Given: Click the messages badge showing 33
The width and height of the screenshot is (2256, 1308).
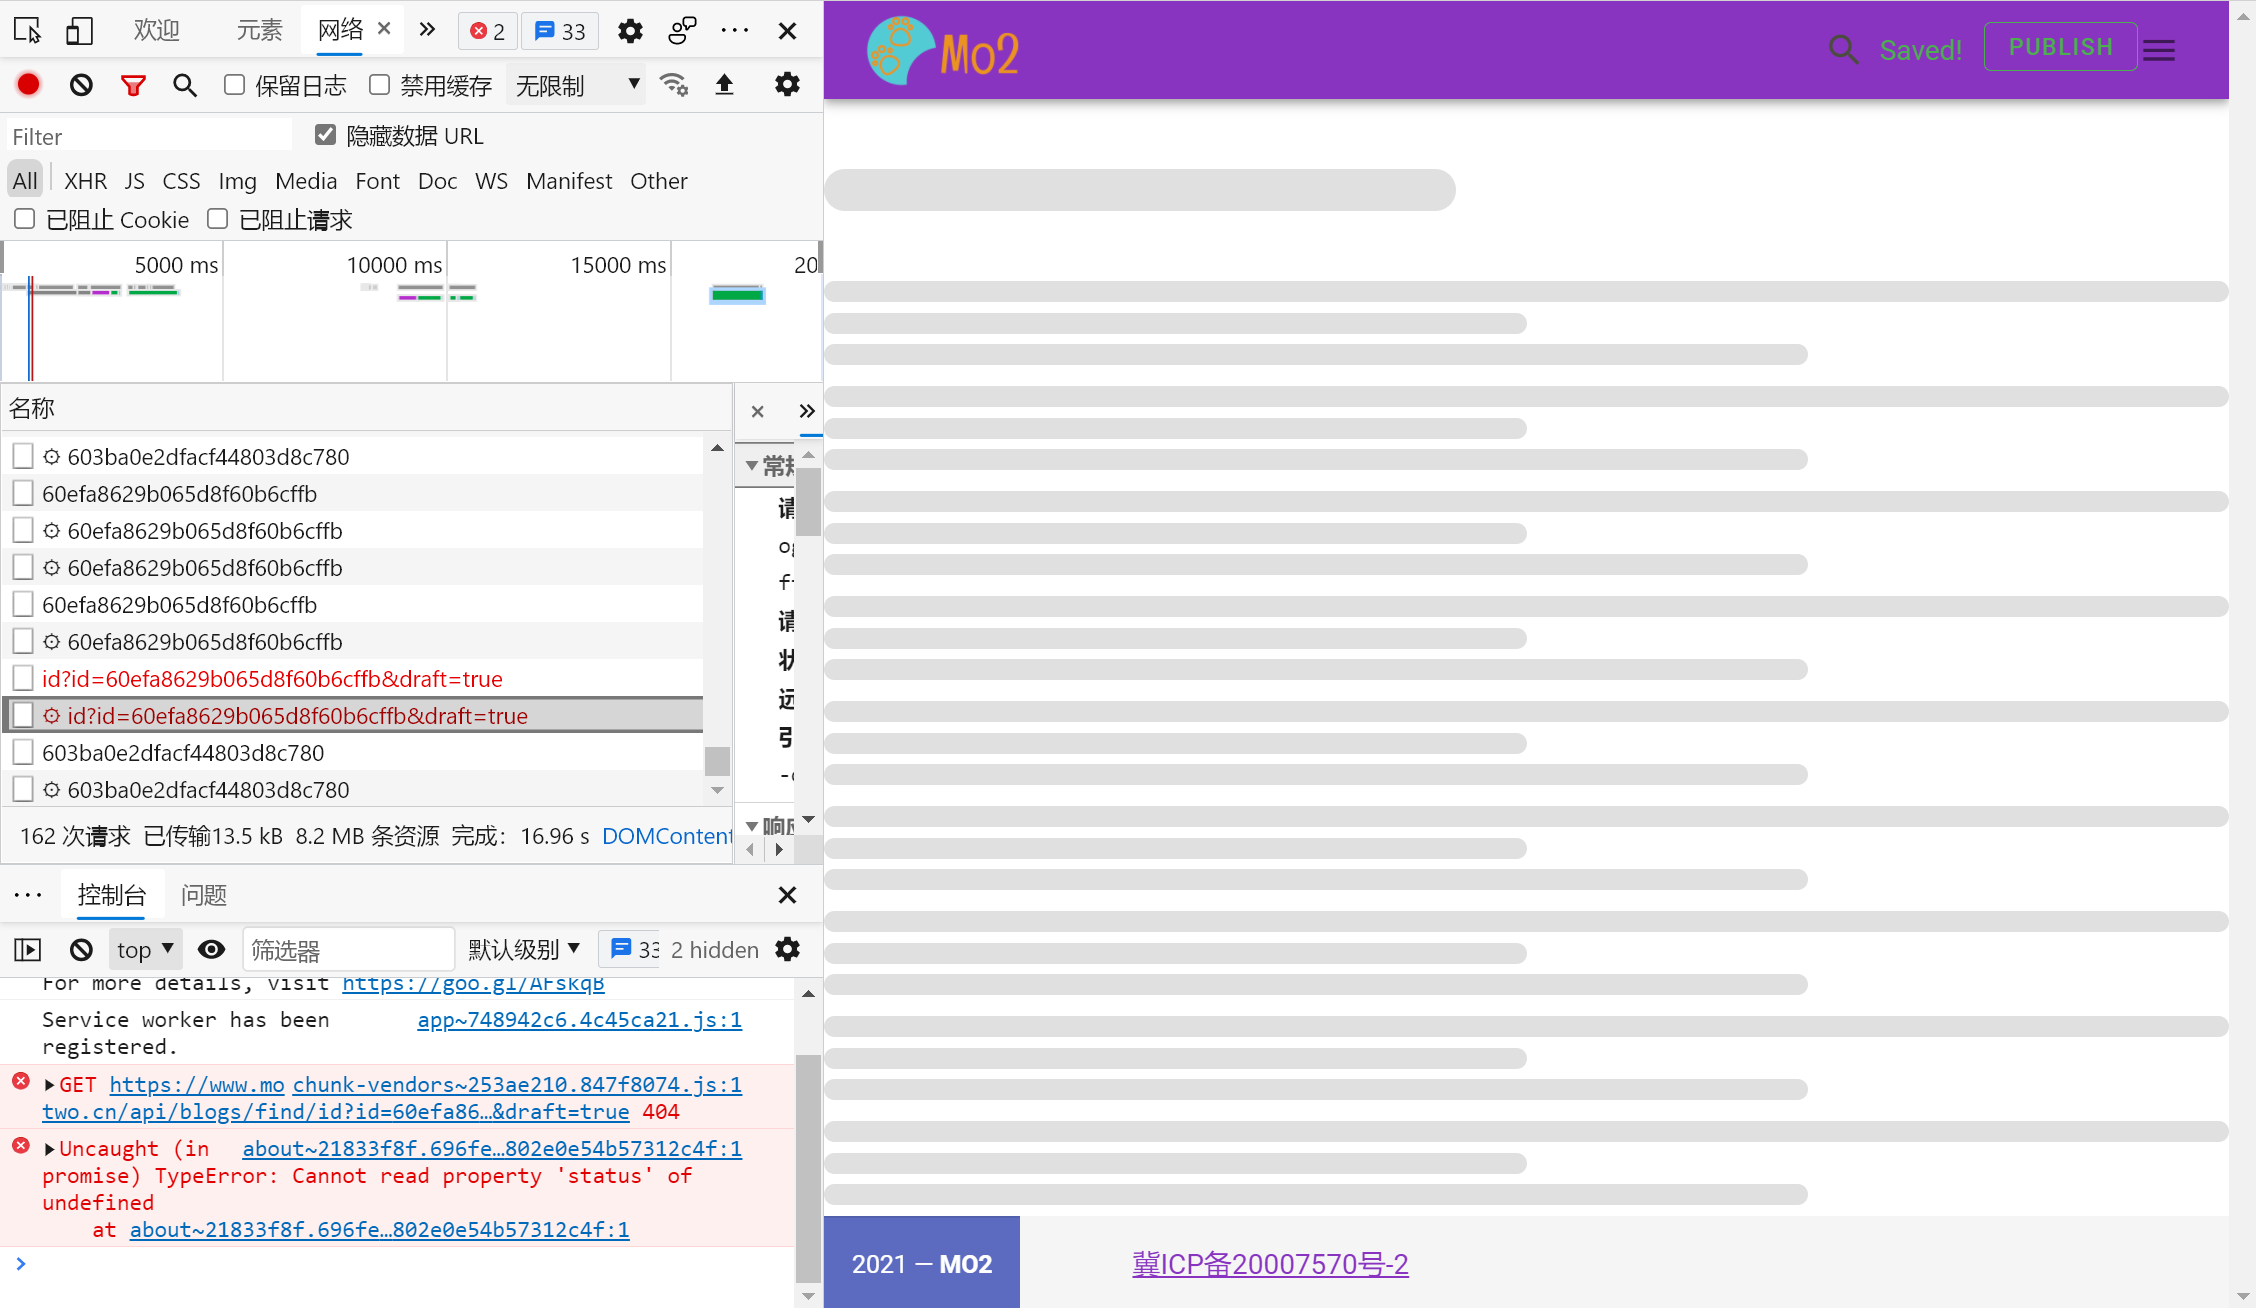Looking at the screenshot, I should tap(560, 31).
